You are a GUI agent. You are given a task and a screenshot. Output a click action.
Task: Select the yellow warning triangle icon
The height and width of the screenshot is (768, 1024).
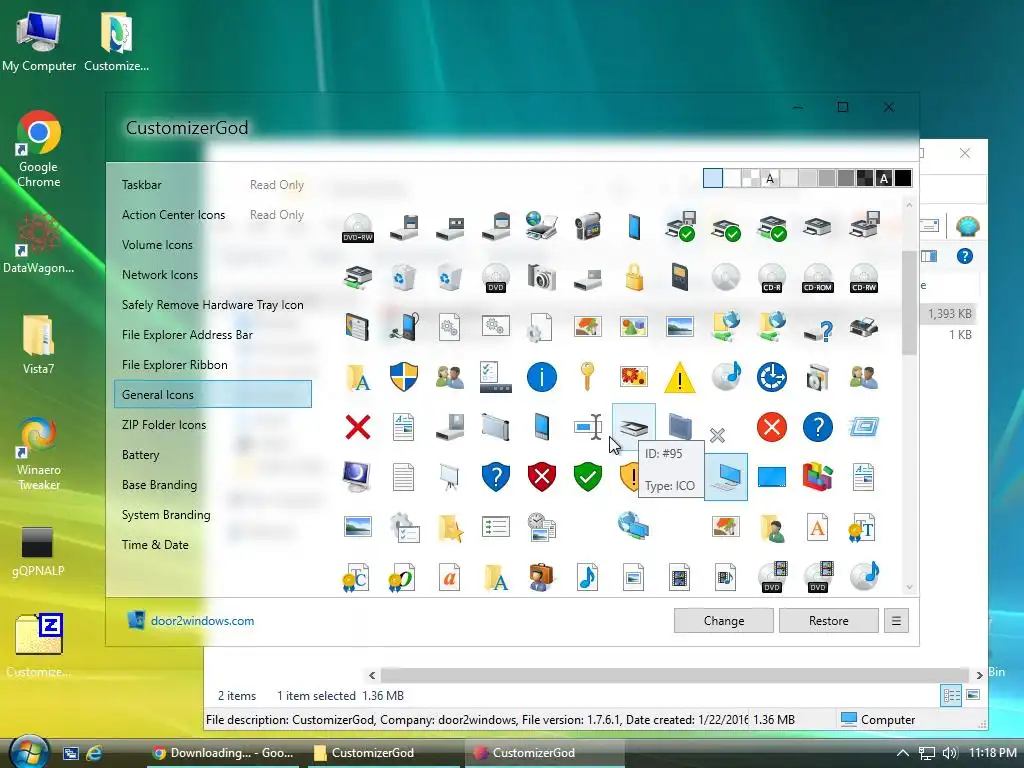pos(680,377)
